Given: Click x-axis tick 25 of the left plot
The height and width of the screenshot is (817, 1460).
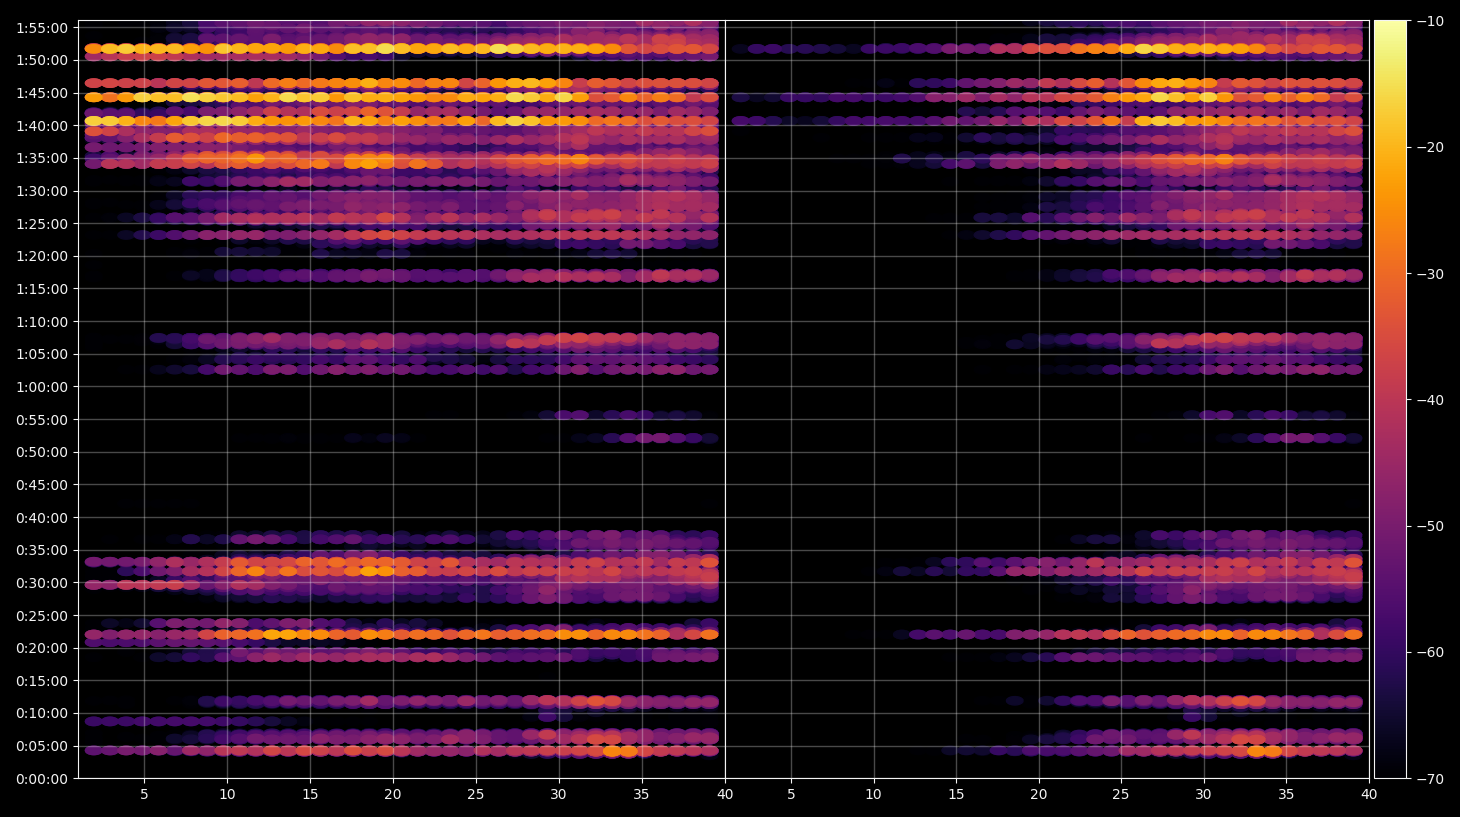Looking at the screenshot, I should tap(476, 795).
